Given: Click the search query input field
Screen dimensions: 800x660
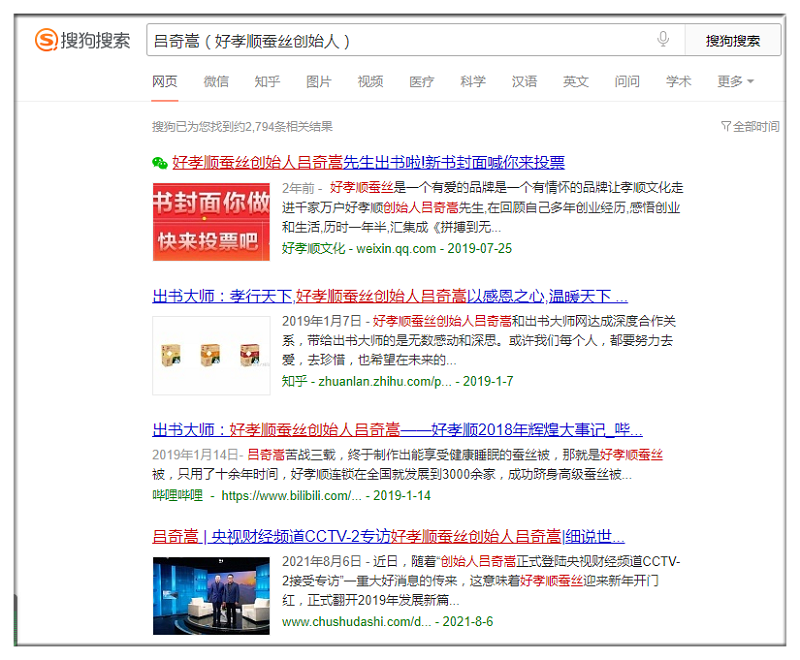Looking at the screenshot, I should point(400,41).
